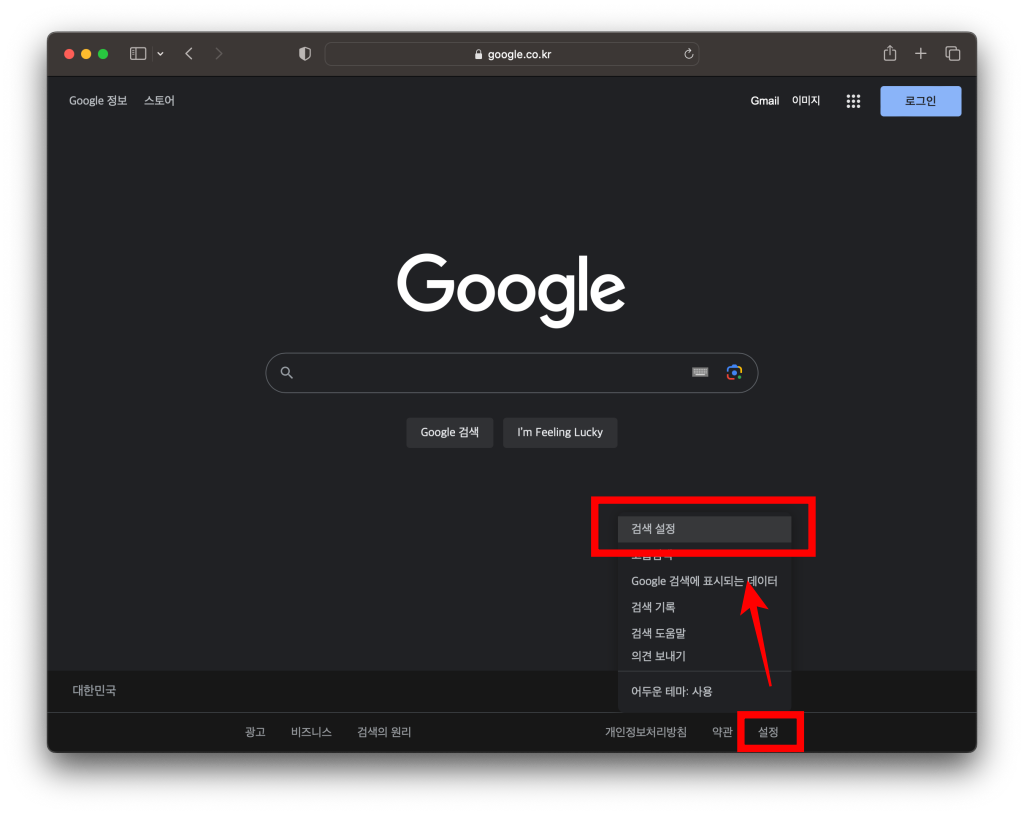Focus the Google search box
1024x815 pixels.
tap(511, 373)
